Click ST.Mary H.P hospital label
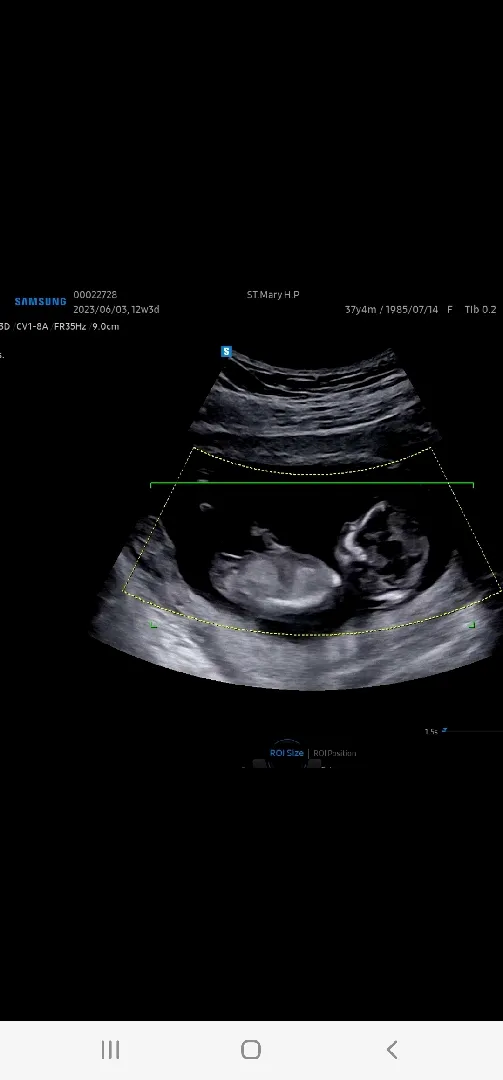This screenshot has height=1080, width=503. pos(273,295)
